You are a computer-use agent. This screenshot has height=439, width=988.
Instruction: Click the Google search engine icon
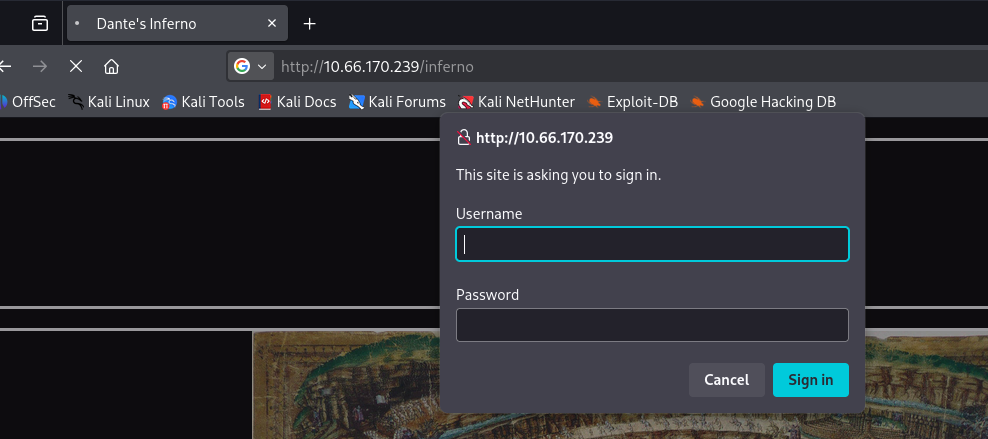pyautogui.click(x=241, y=67)
